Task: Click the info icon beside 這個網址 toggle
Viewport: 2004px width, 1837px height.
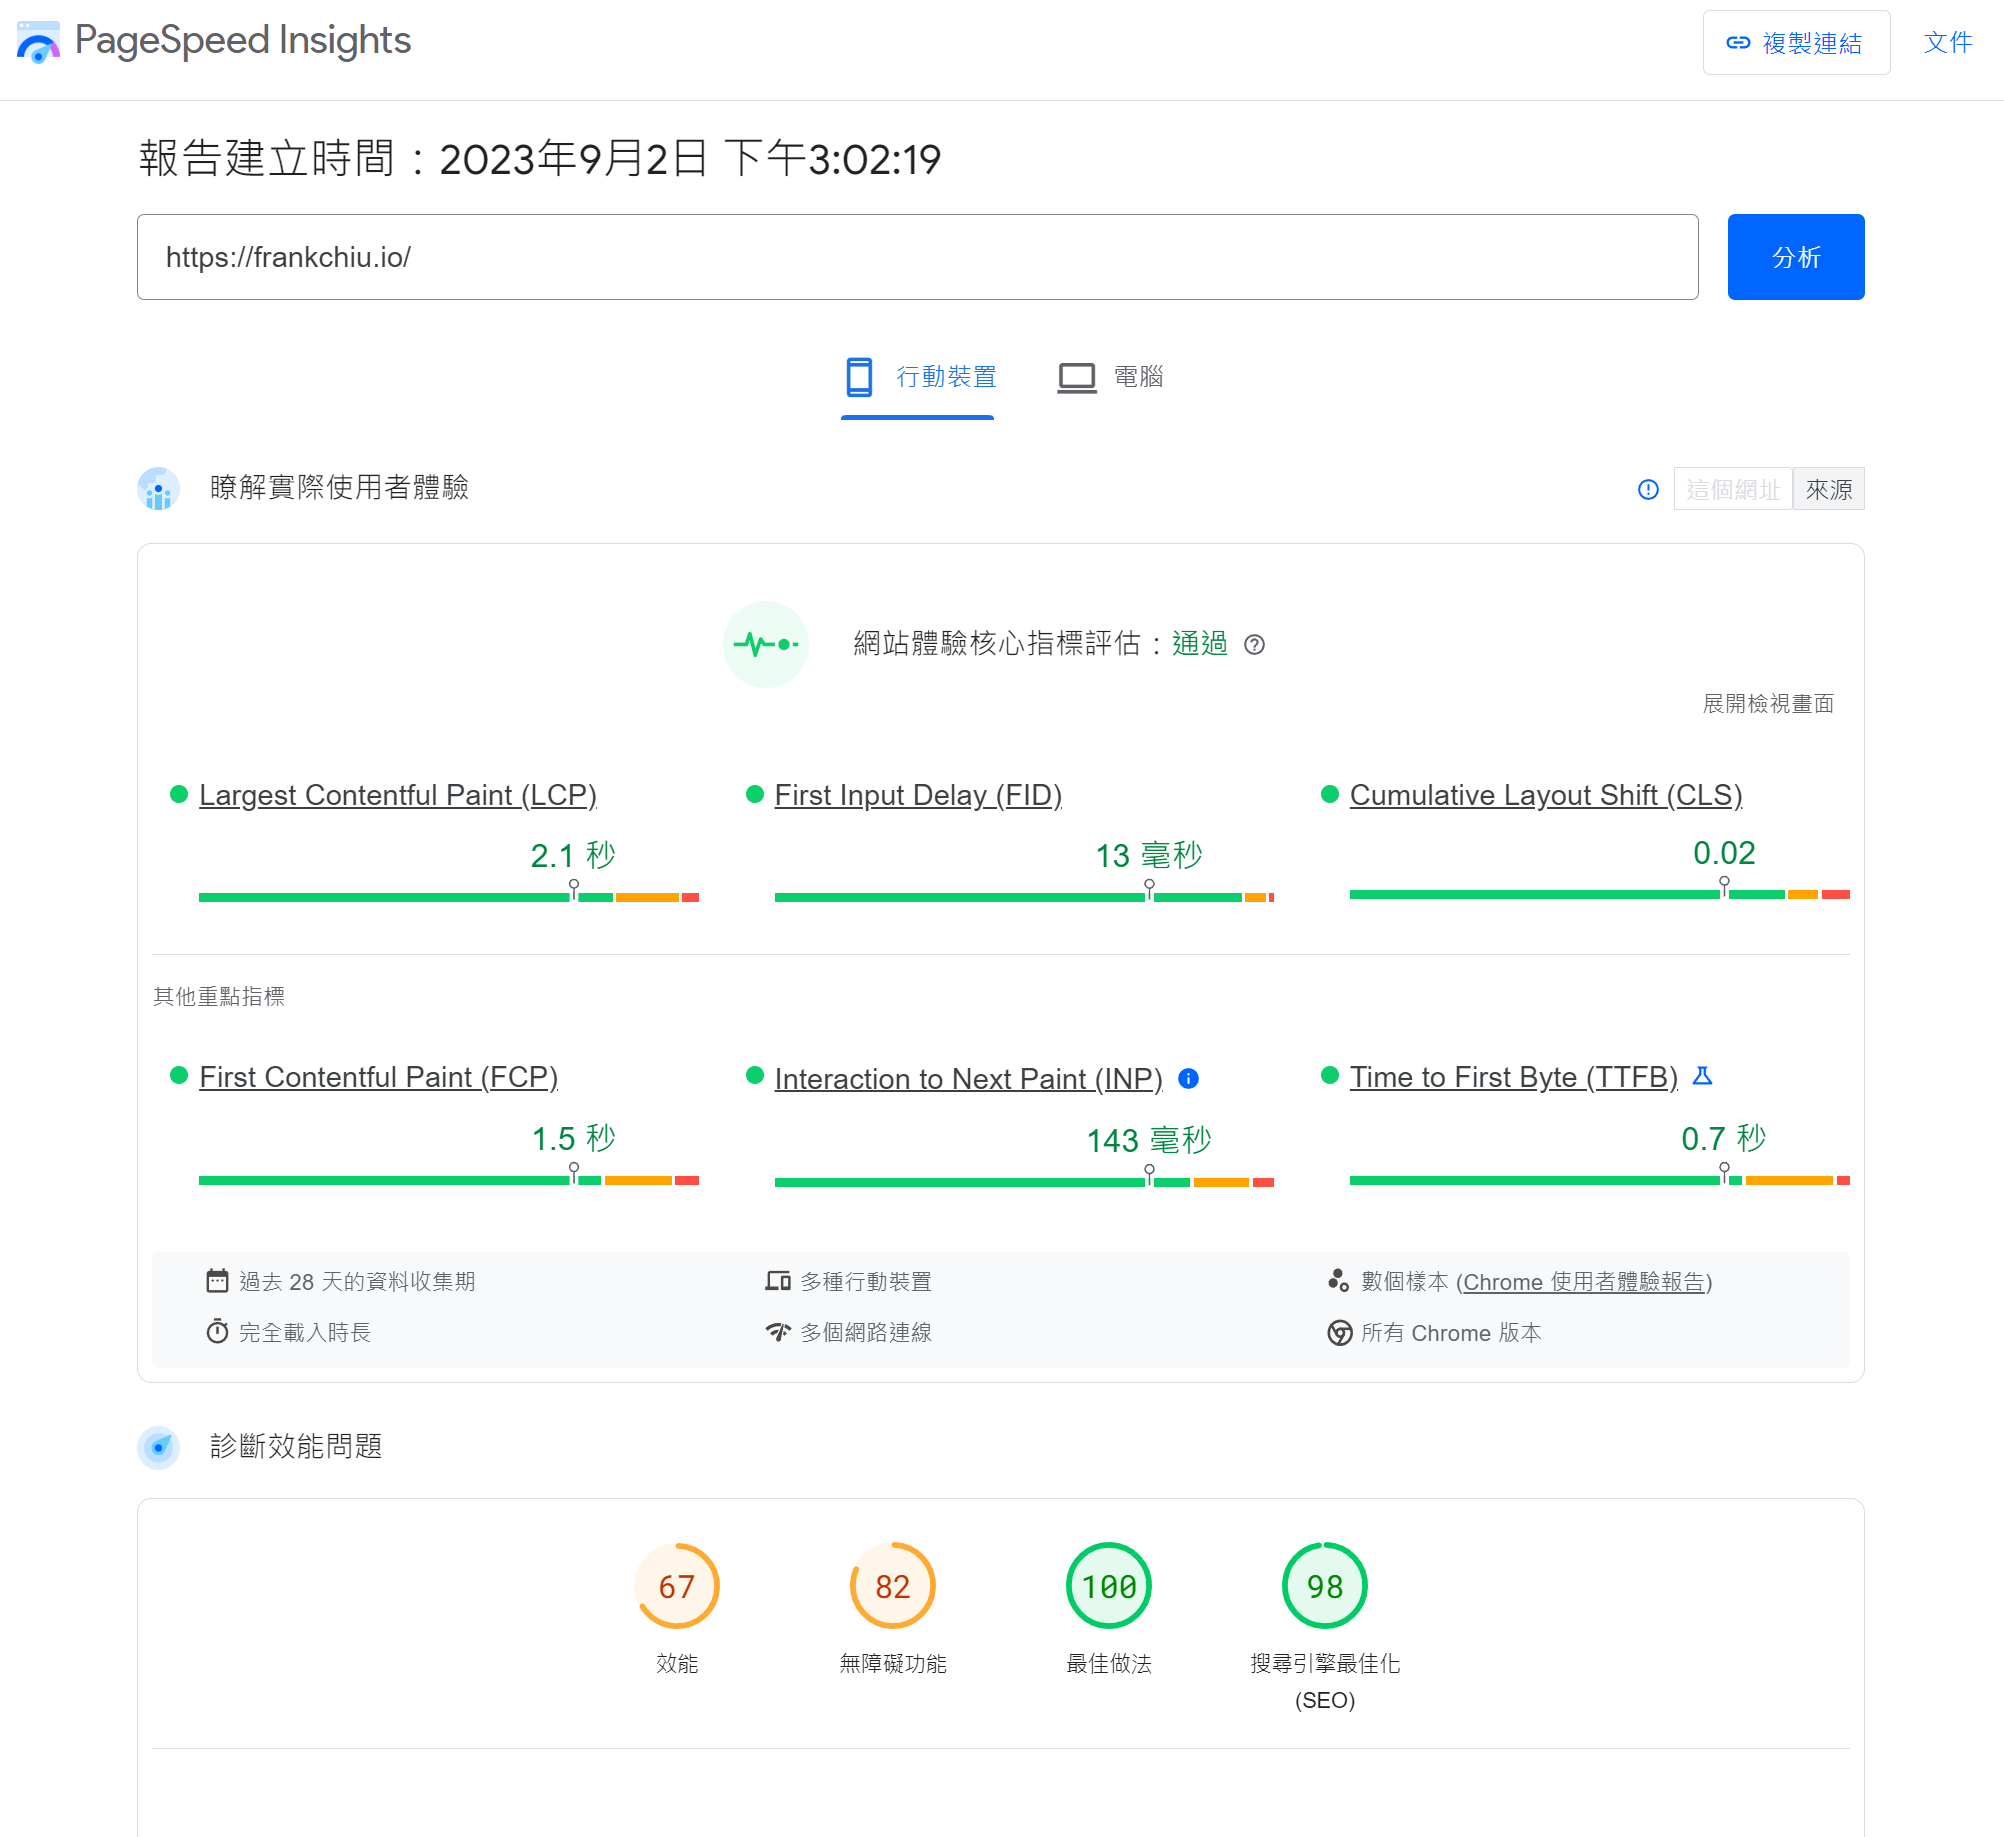Action: pyautogui.click(x=1648, y=489)
